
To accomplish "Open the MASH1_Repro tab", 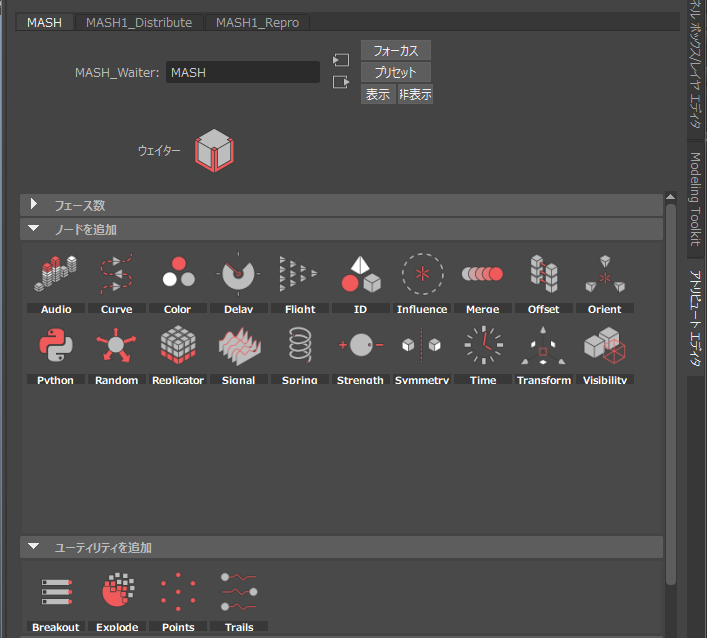I will coord(257,23).
